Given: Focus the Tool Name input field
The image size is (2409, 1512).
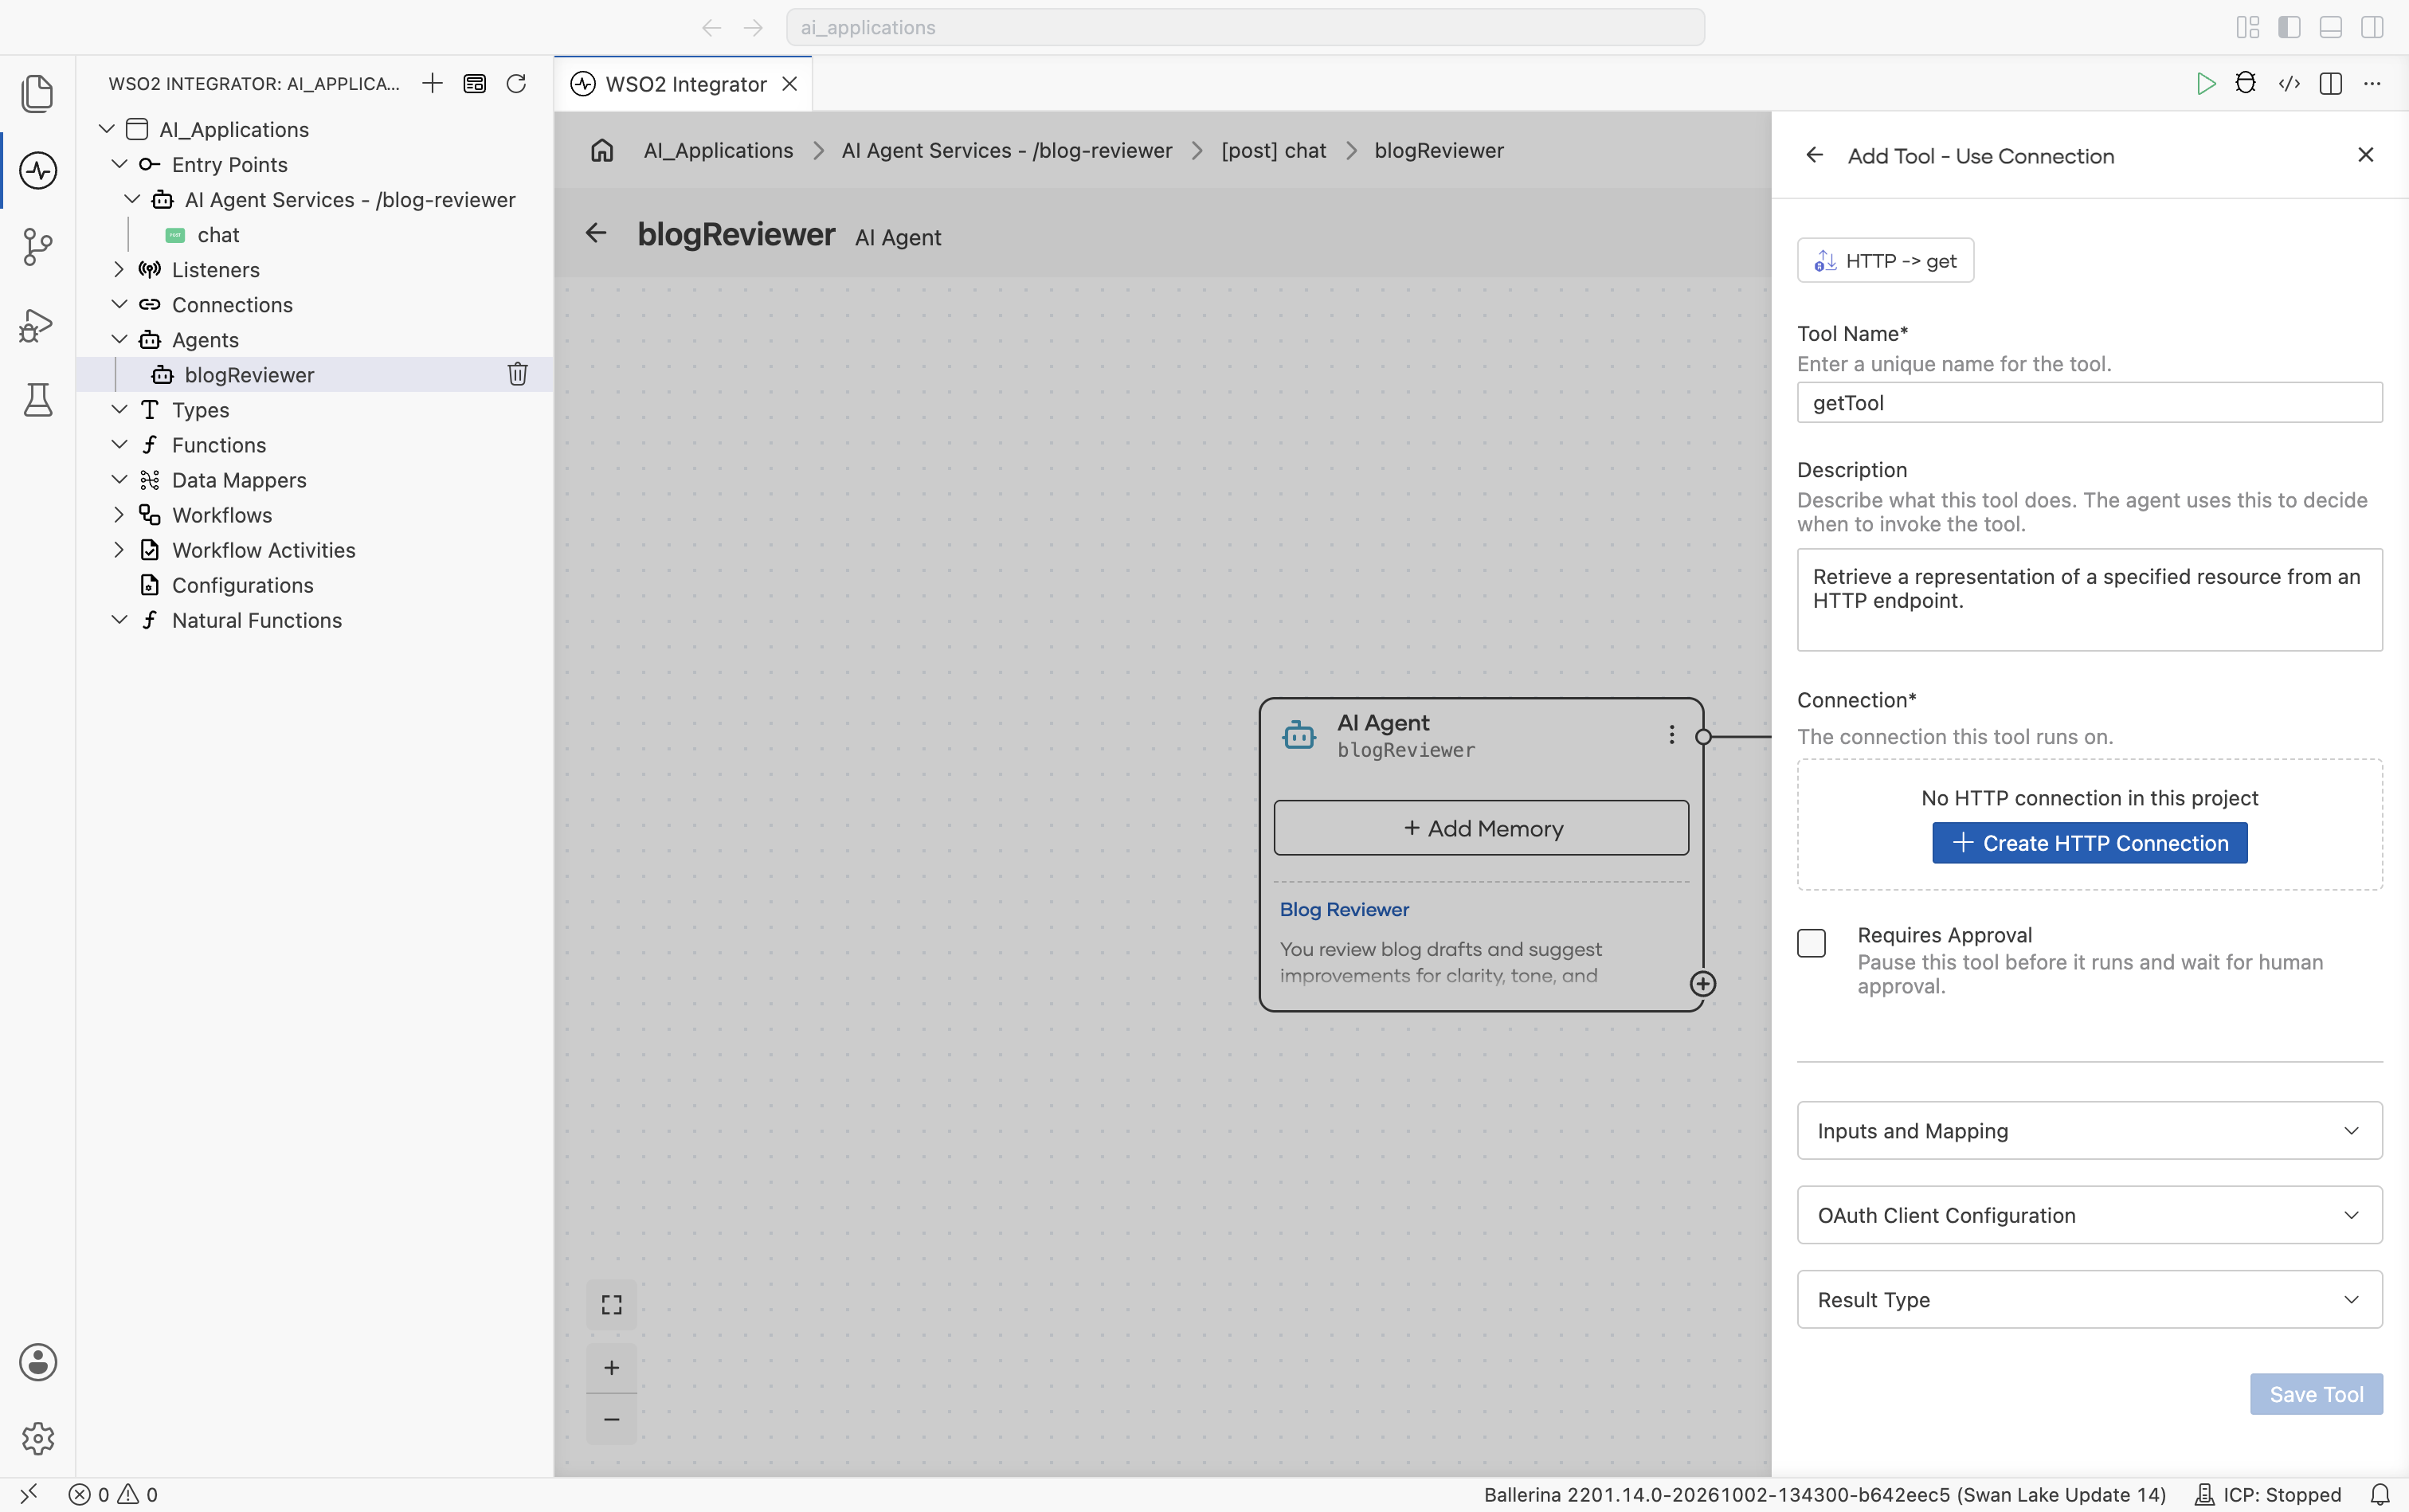Looking at the screenshot, I should point(2089,402).
